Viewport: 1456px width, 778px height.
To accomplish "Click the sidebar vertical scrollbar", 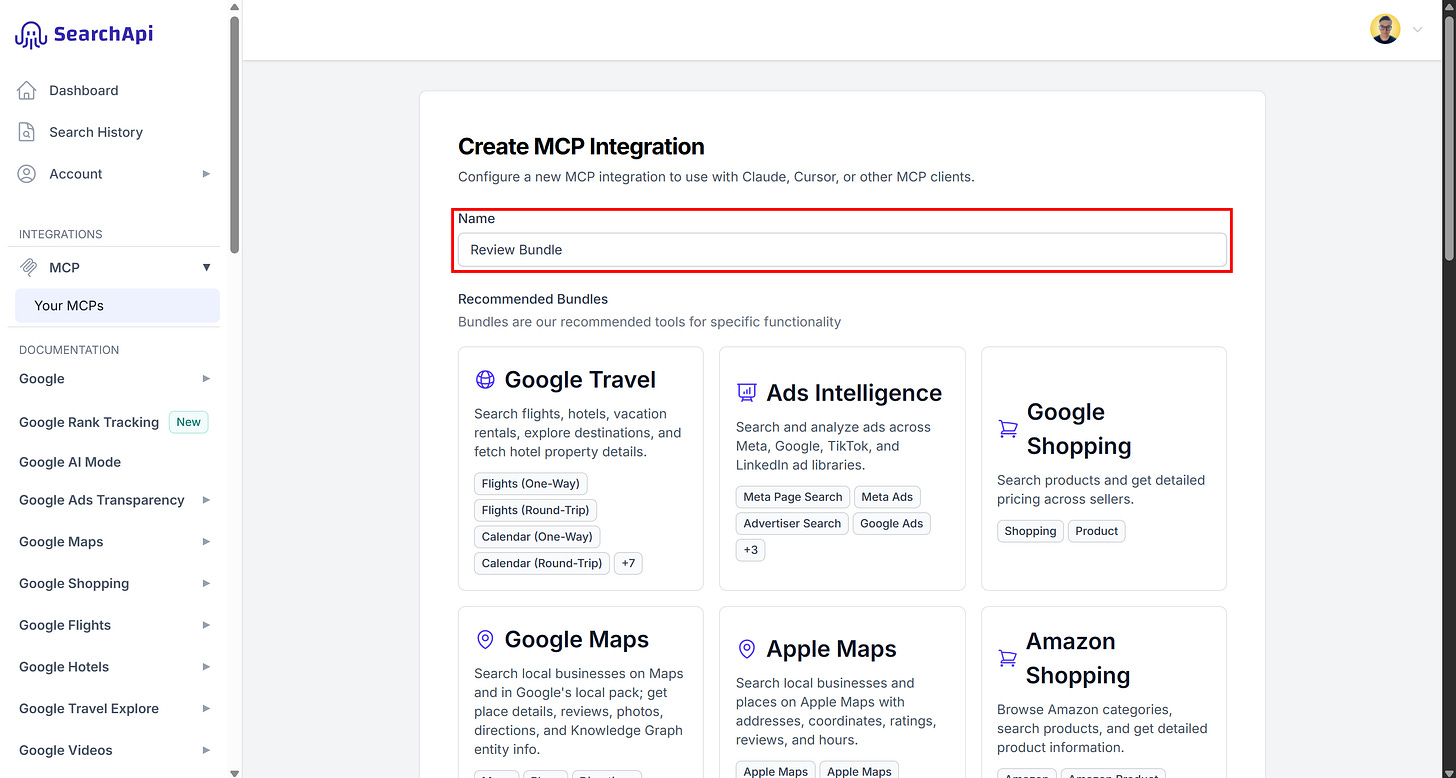I will tap(235, 135).
